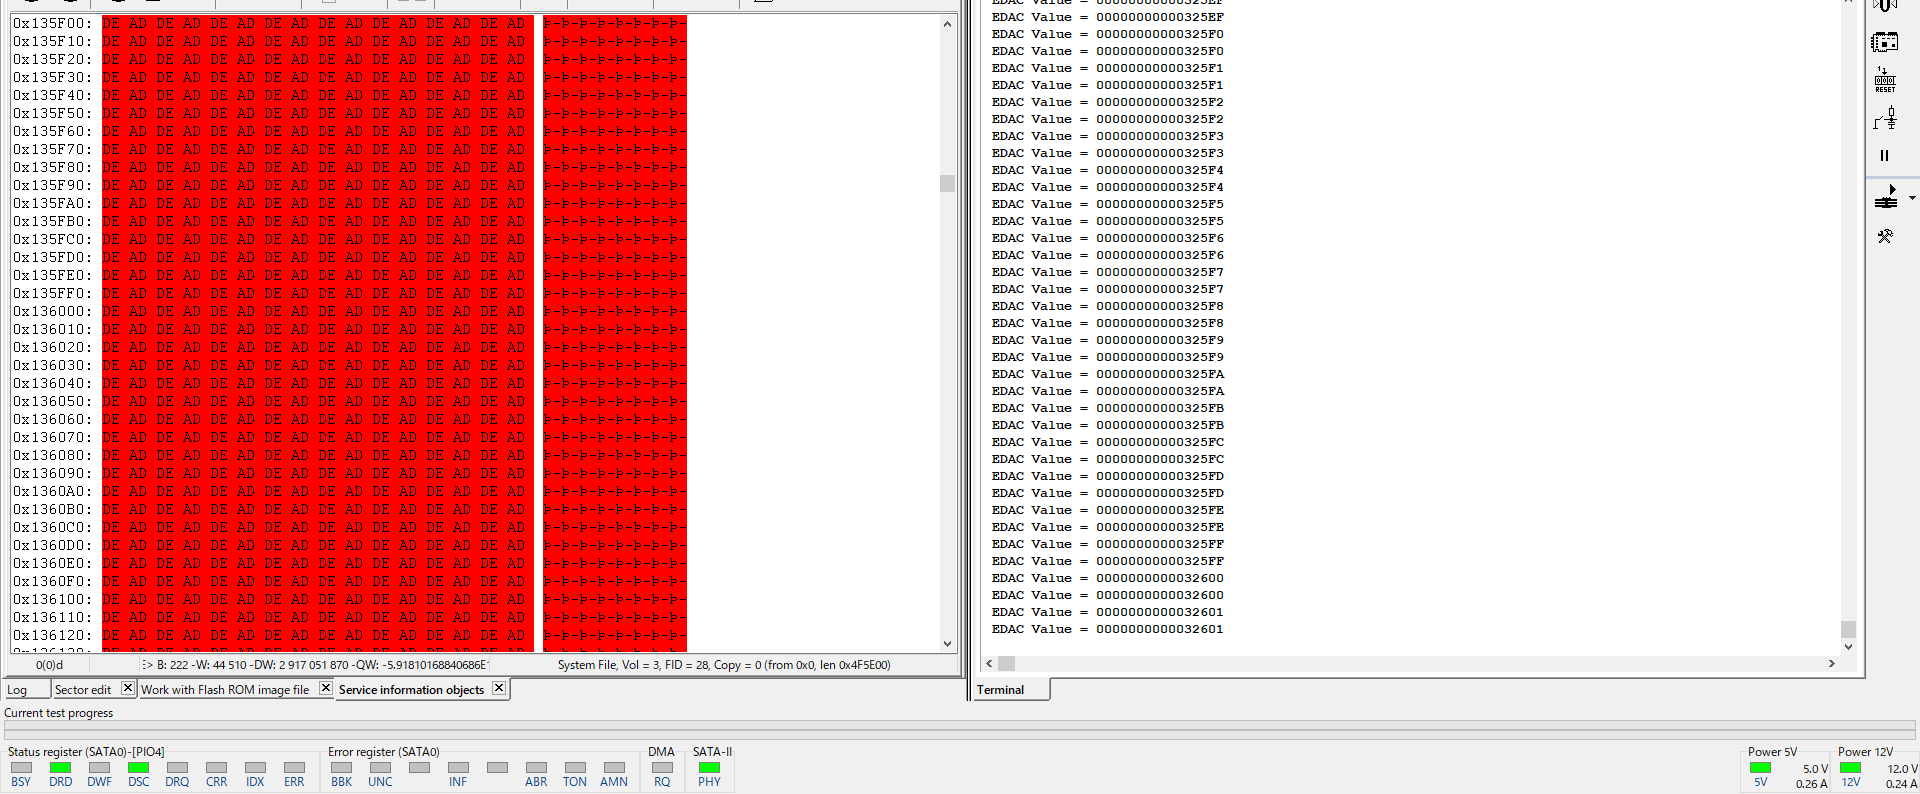
Task: Close the Service information objects tab
Action: coord(499,688)
